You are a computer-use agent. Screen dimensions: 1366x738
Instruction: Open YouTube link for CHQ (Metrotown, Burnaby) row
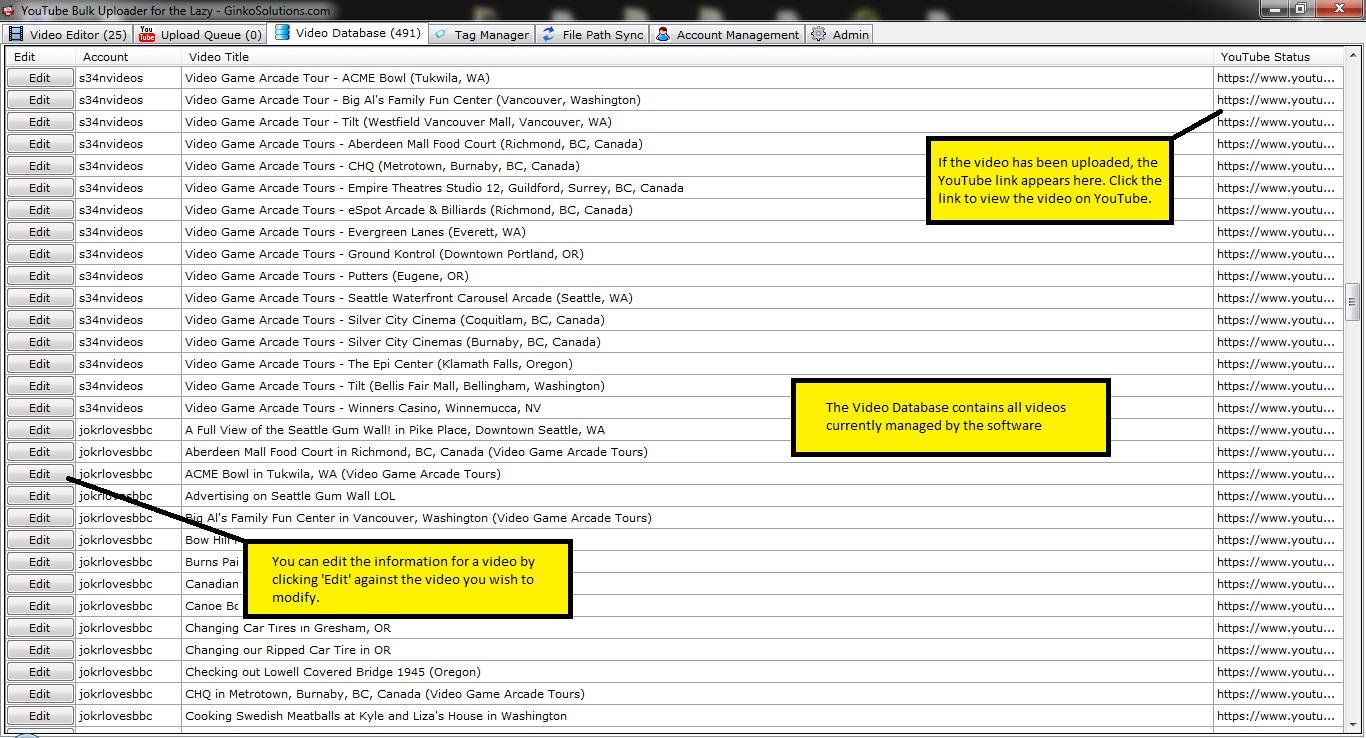(1276, 166)
